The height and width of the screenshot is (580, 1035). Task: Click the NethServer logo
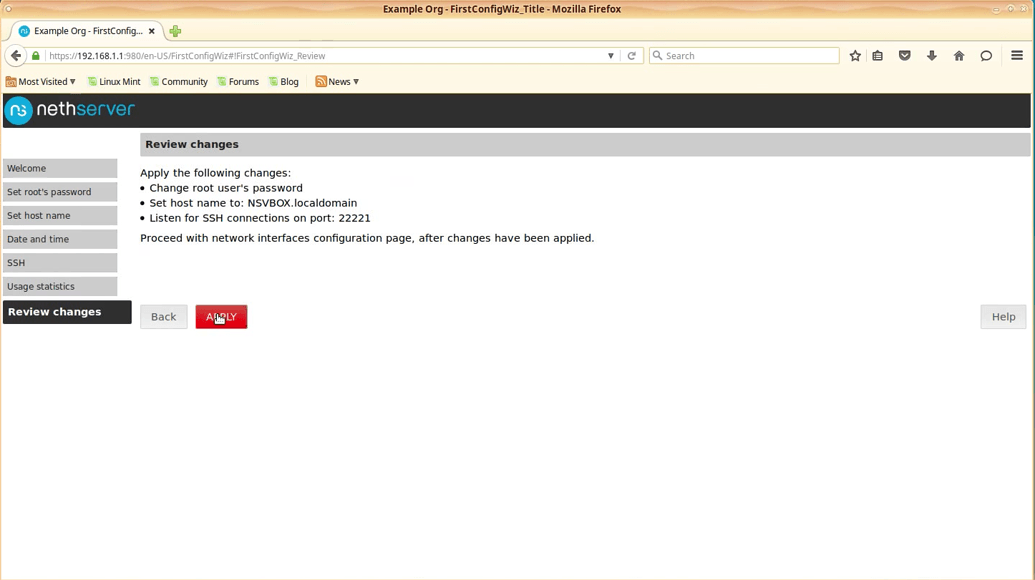click(69, 110)
